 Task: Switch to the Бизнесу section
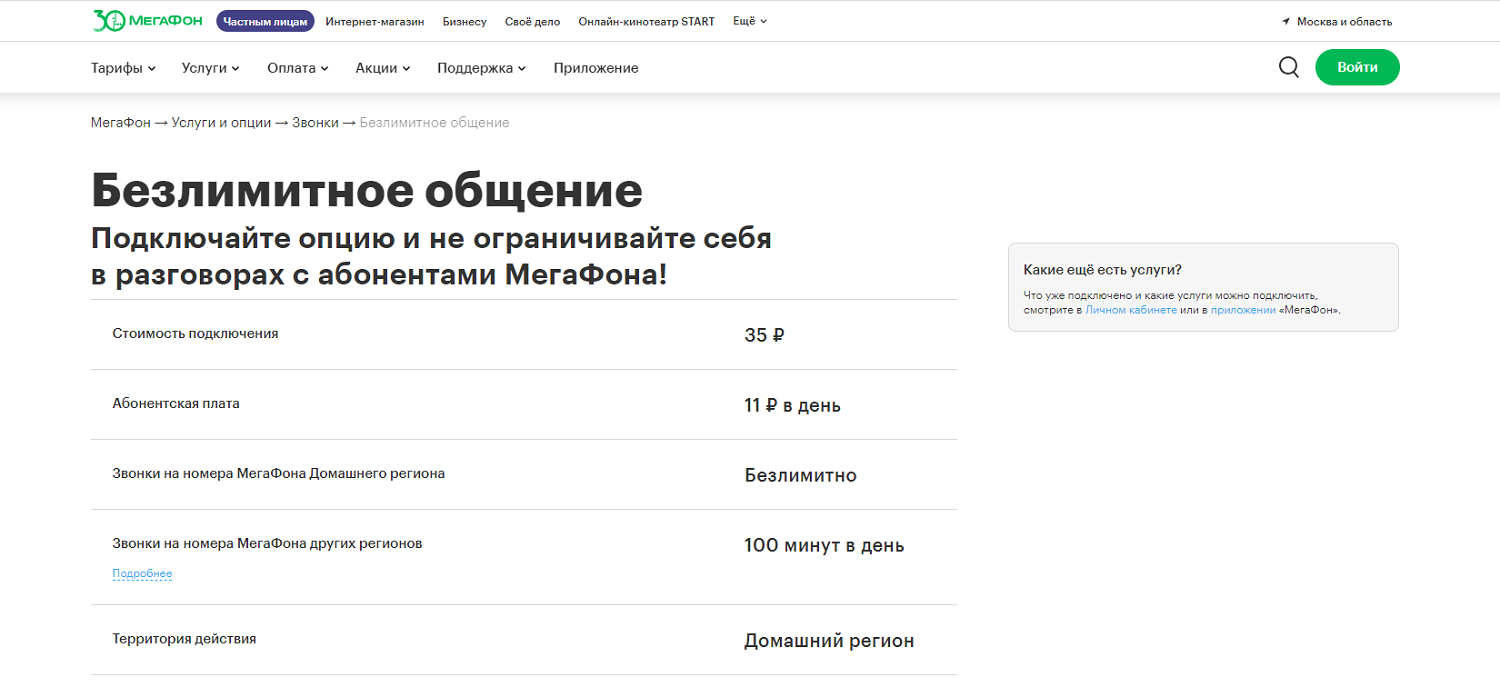464,21
